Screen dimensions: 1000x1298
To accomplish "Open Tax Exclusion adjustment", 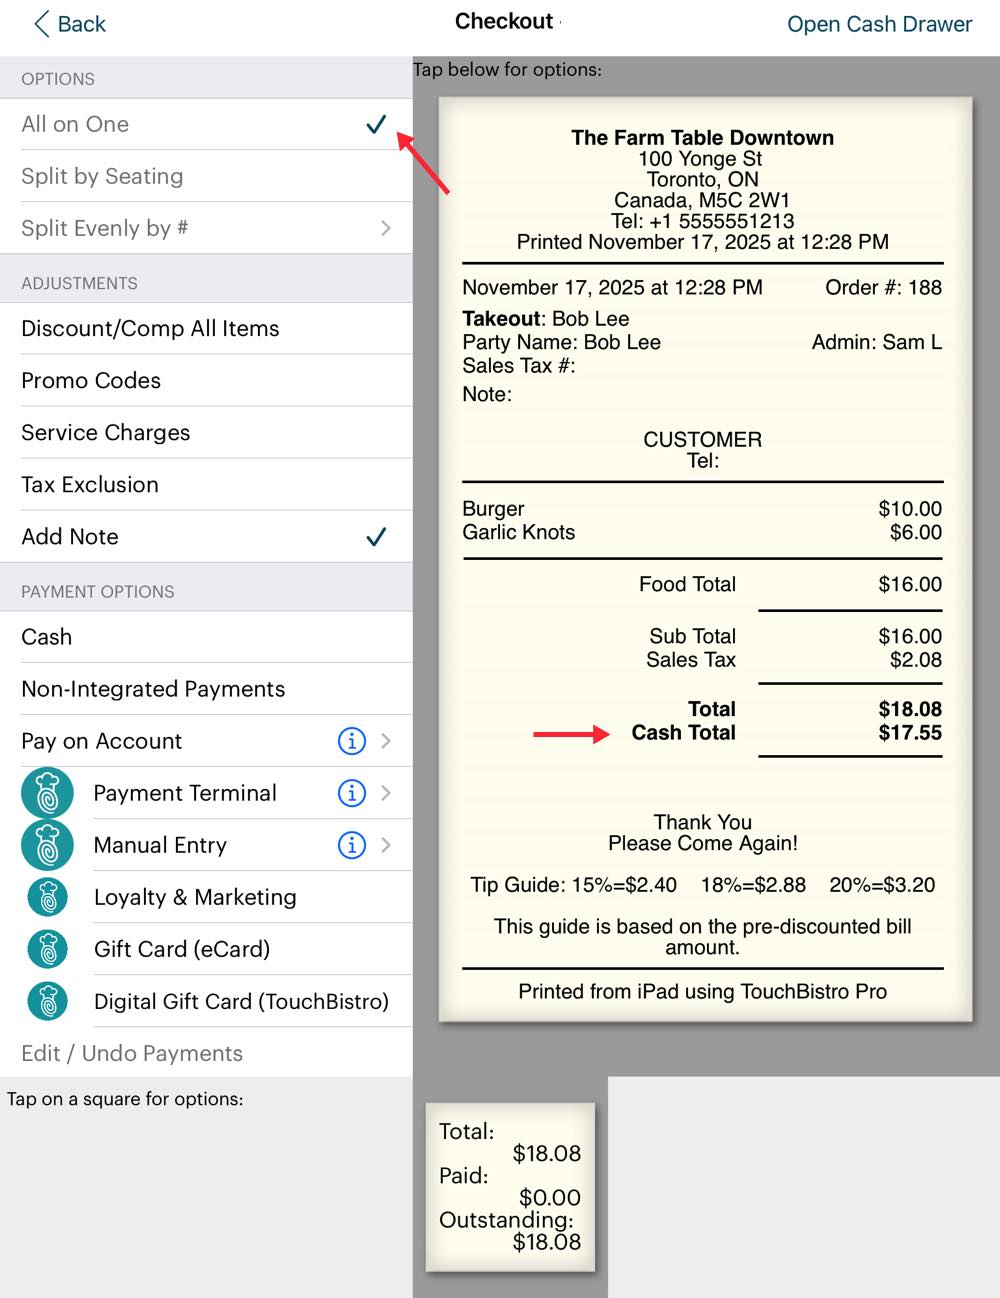I will coord(206,484).
